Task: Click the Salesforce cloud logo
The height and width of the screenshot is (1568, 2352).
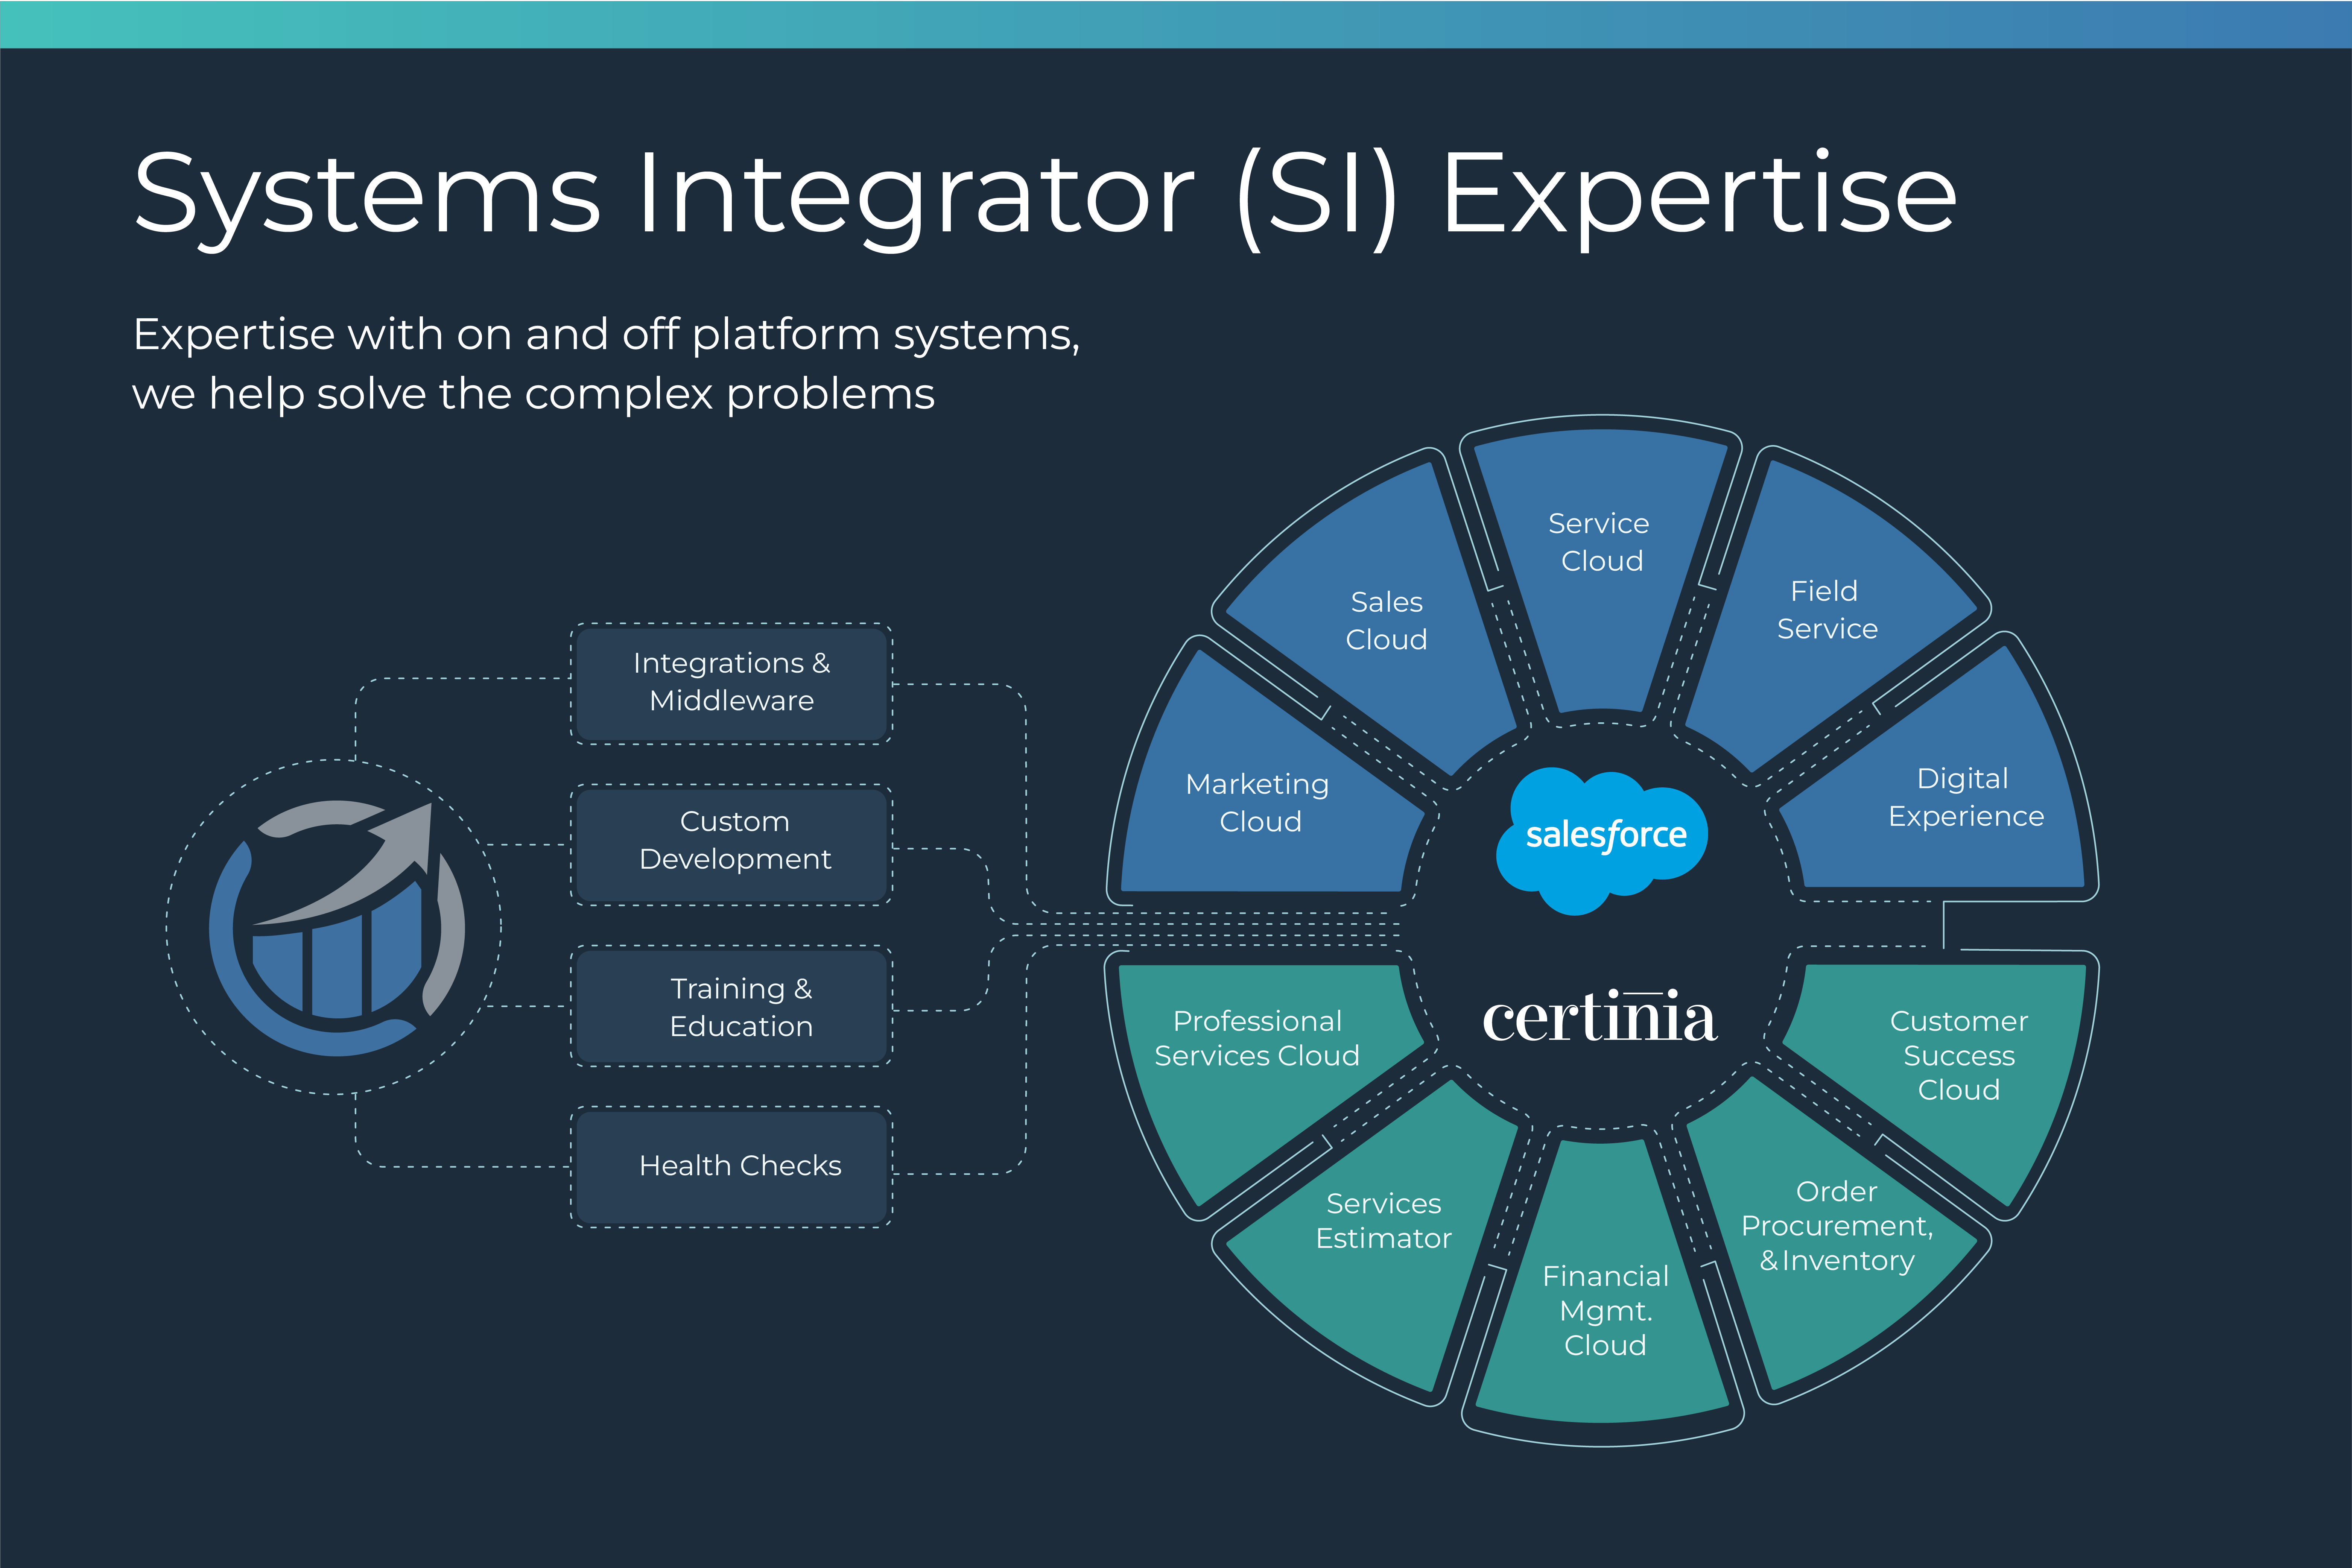Action: point(1603,838)
